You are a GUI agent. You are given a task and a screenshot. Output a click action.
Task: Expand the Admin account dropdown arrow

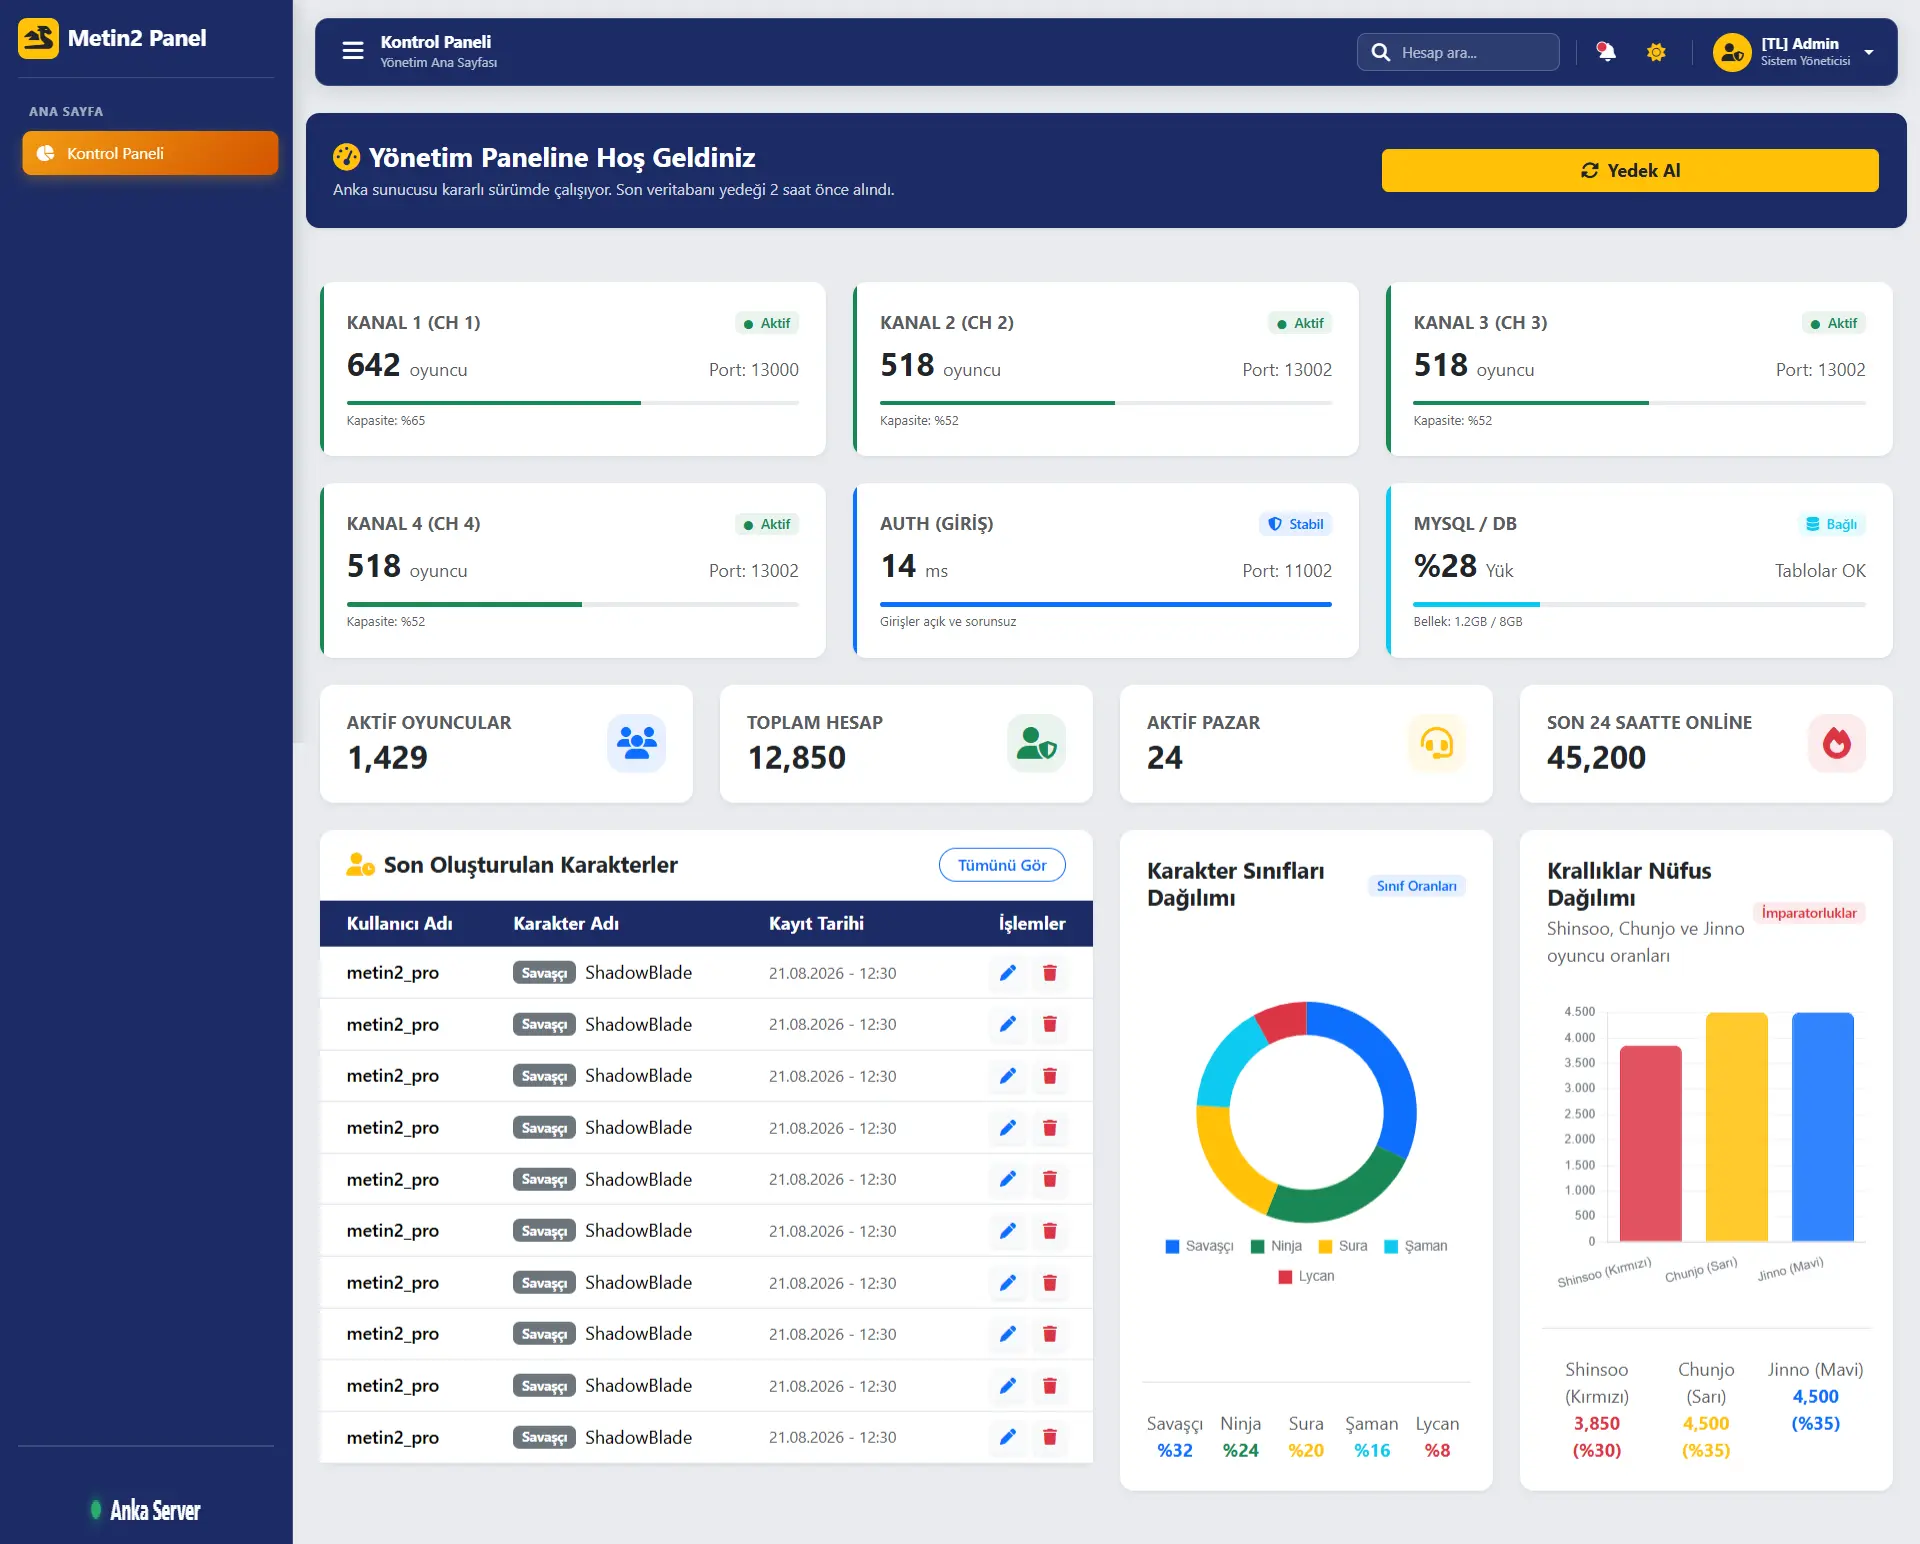click(1869, 52)
